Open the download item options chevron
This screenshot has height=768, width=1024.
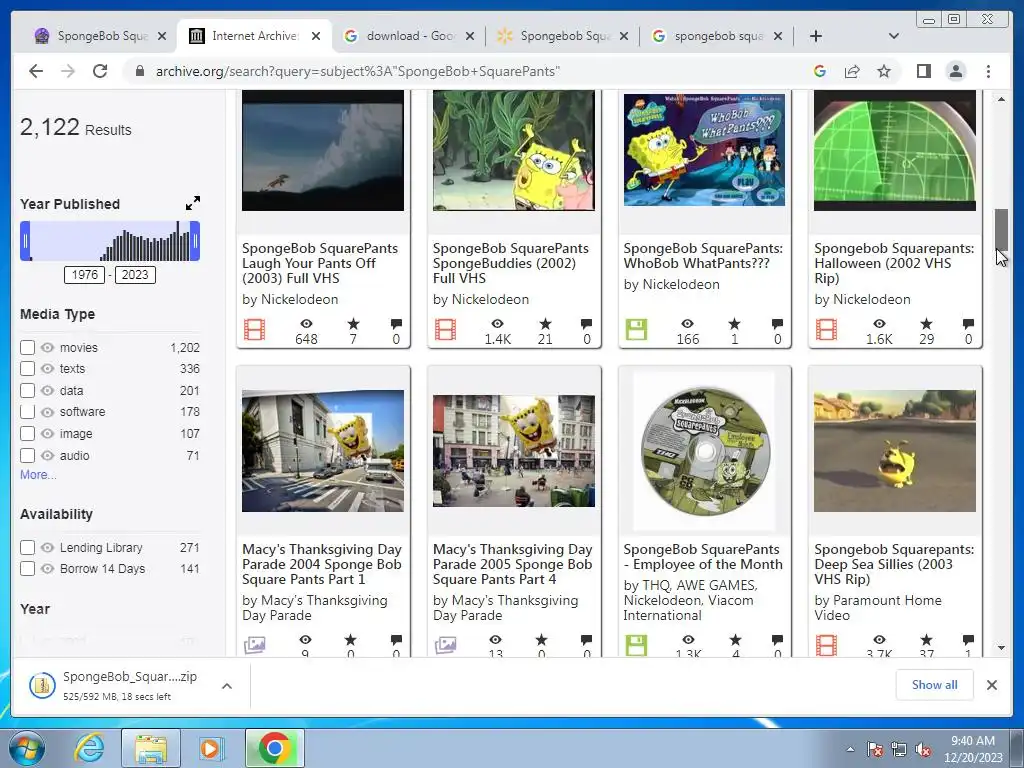click(227, 686)
